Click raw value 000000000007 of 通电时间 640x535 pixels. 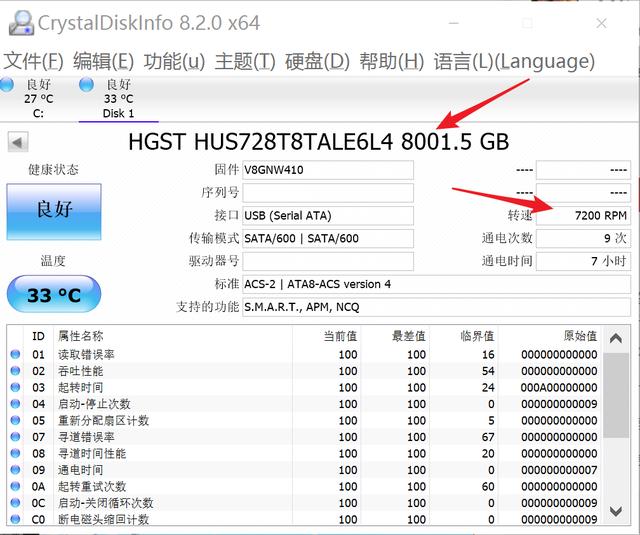(559, 470)
